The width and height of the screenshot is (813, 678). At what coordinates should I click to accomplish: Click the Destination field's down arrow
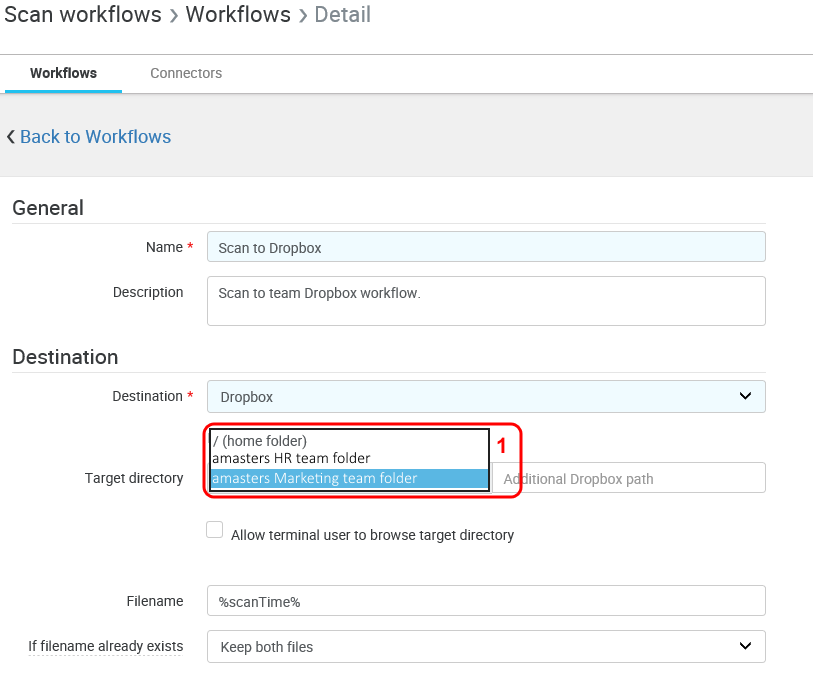pyautogui.click(x=744, y=397)
